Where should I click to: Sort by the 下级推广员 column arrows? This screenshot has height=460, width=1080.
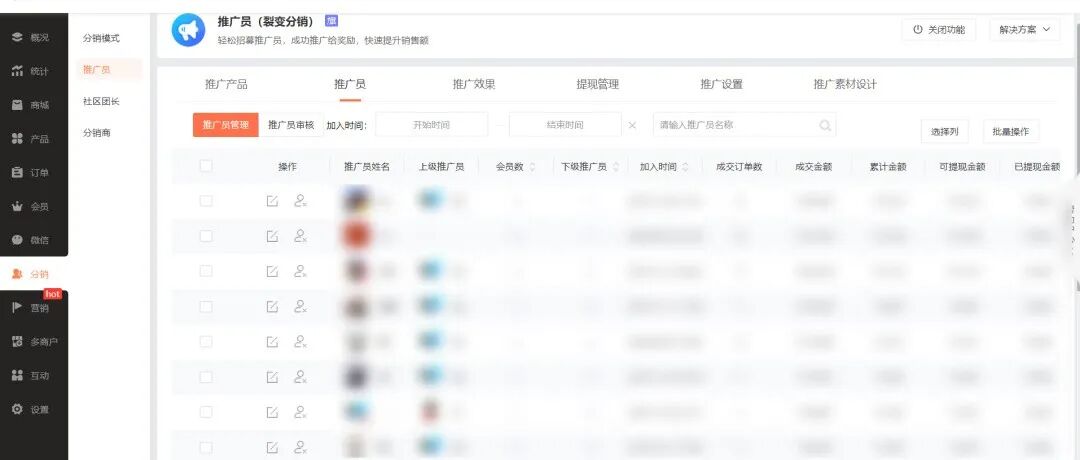(616, 167)
